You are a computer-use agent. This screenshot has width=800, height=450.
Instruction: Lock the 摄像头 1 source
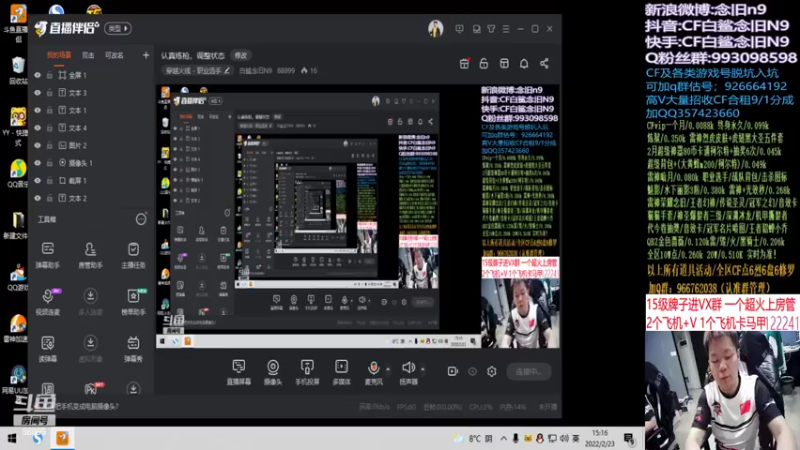[x=49, y=163]
